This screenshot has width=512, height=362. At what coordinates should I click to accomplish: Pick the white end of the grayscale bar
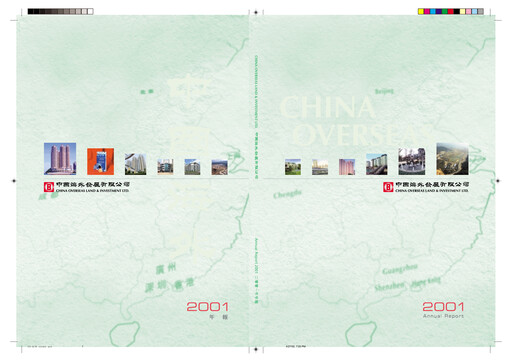90,11
